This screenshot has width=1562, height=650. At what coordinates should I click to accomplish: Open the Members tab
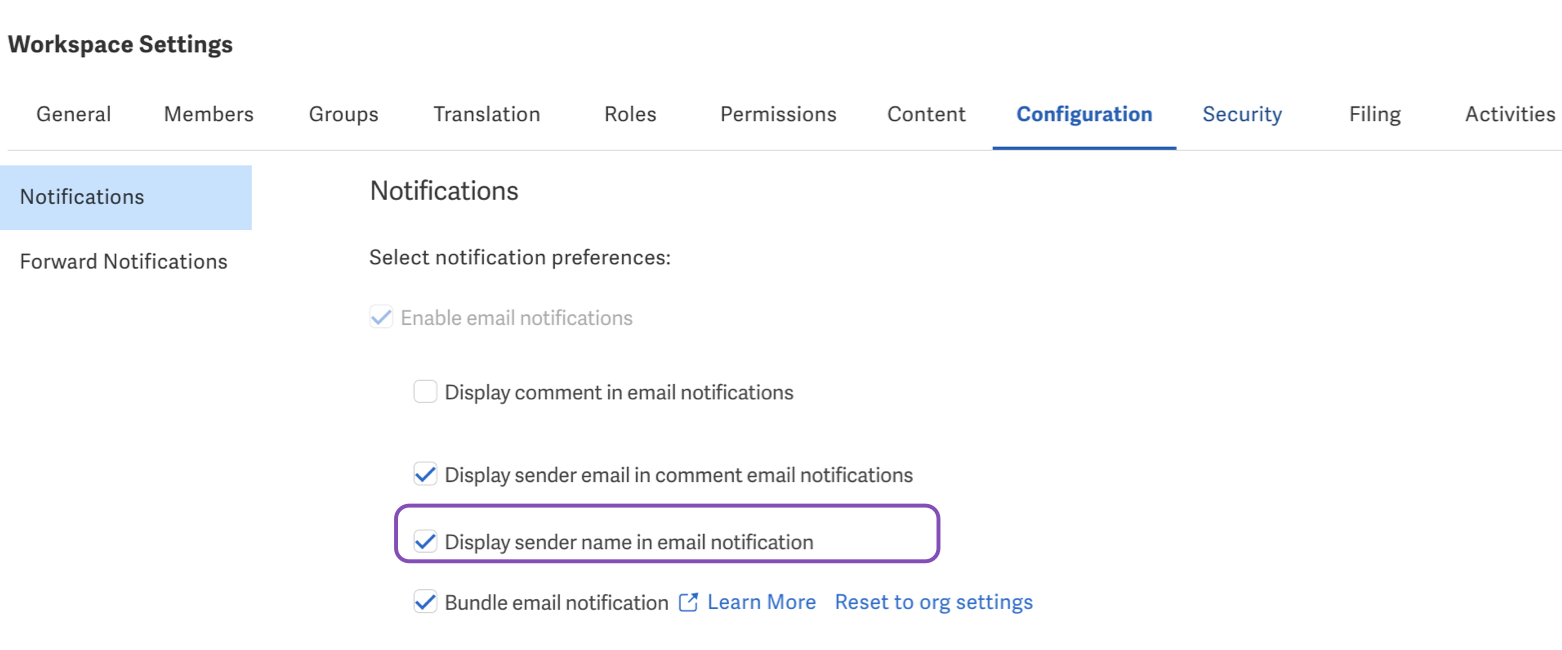(208, 114)
